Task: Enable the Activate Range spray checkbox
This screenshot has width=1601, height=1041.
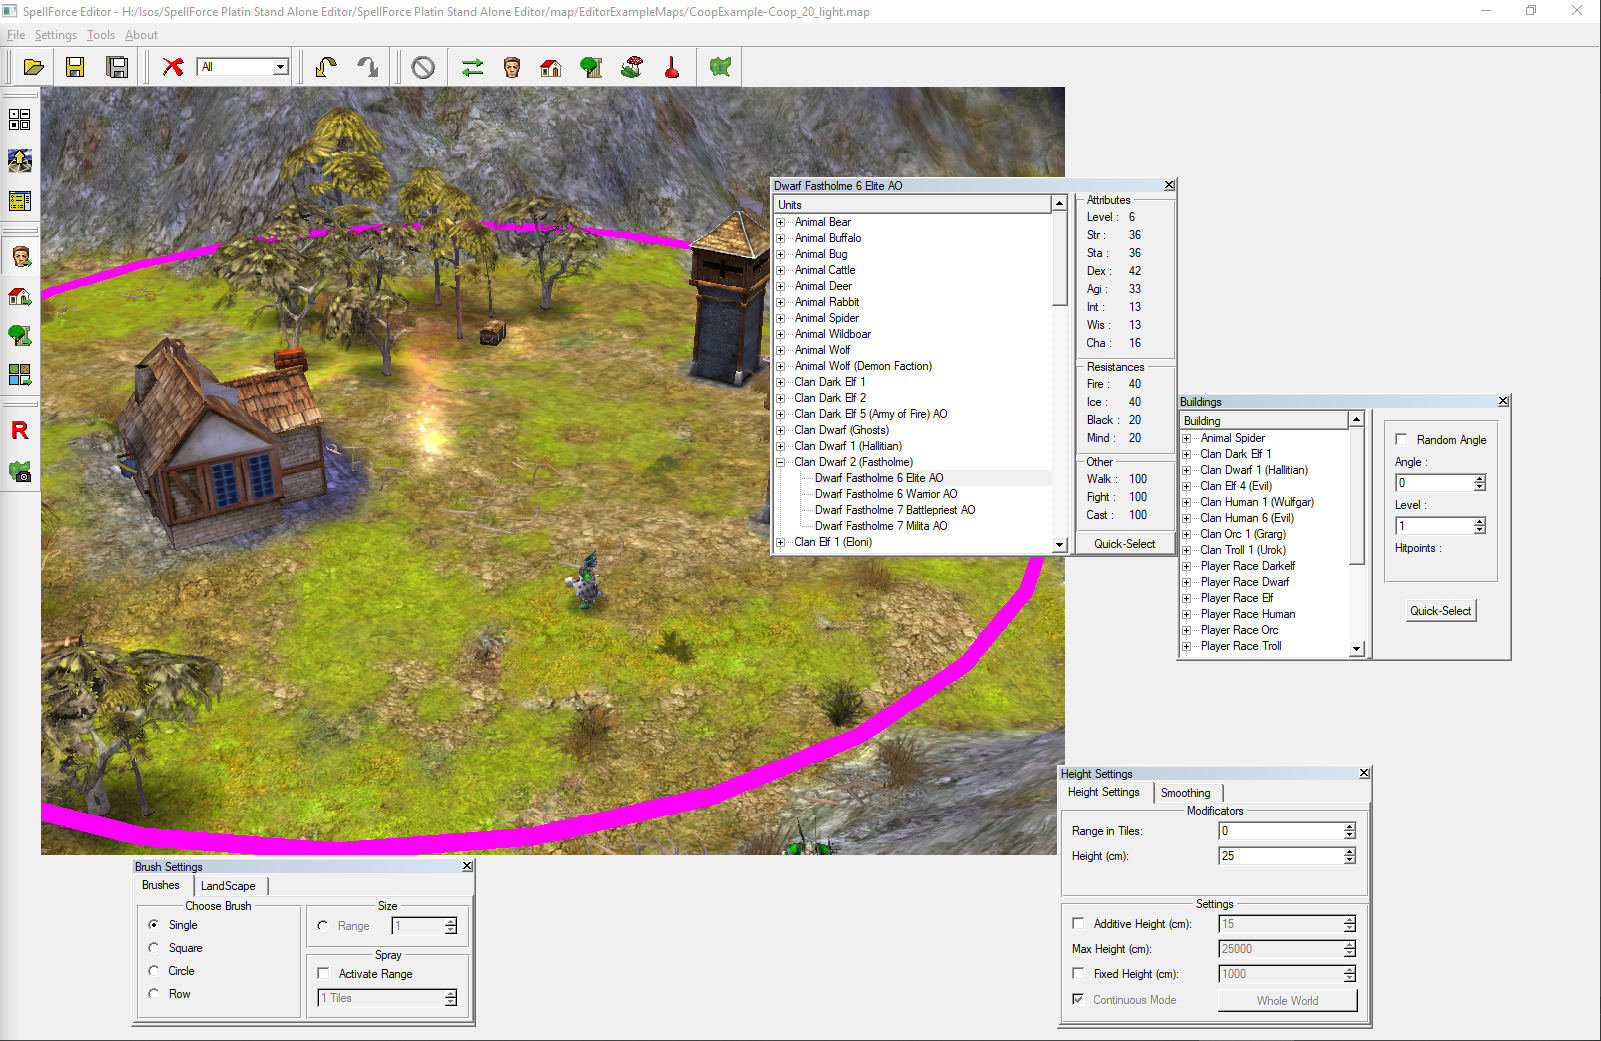Action: click(x=323, y=973)
